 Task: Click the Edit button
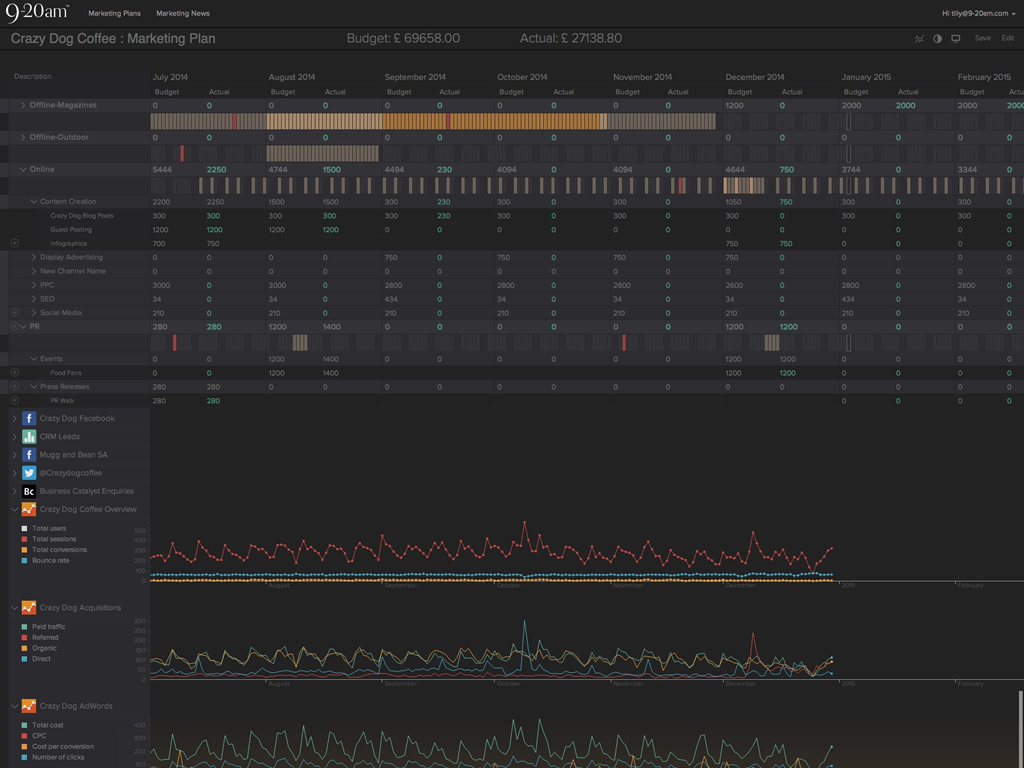tap(1007, 39)
